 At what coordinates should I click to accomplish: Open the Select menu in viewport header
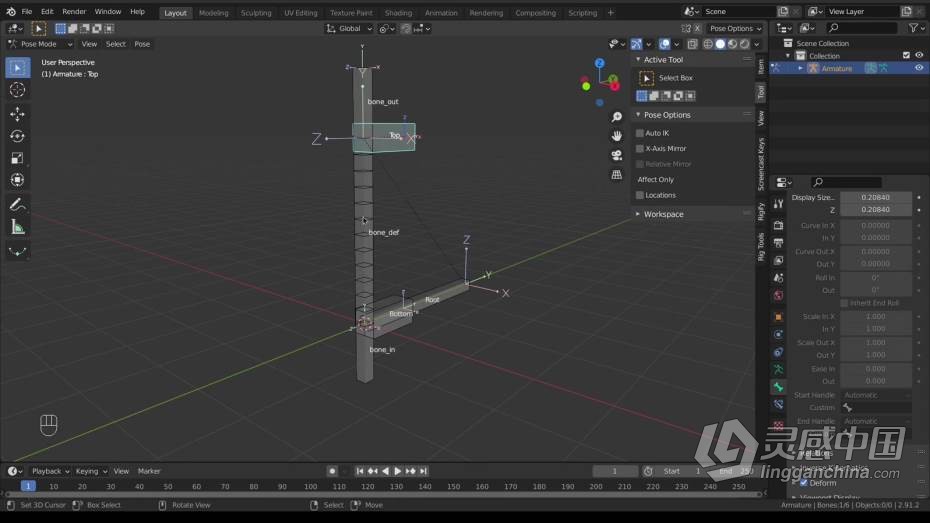(x=116, y=44)
